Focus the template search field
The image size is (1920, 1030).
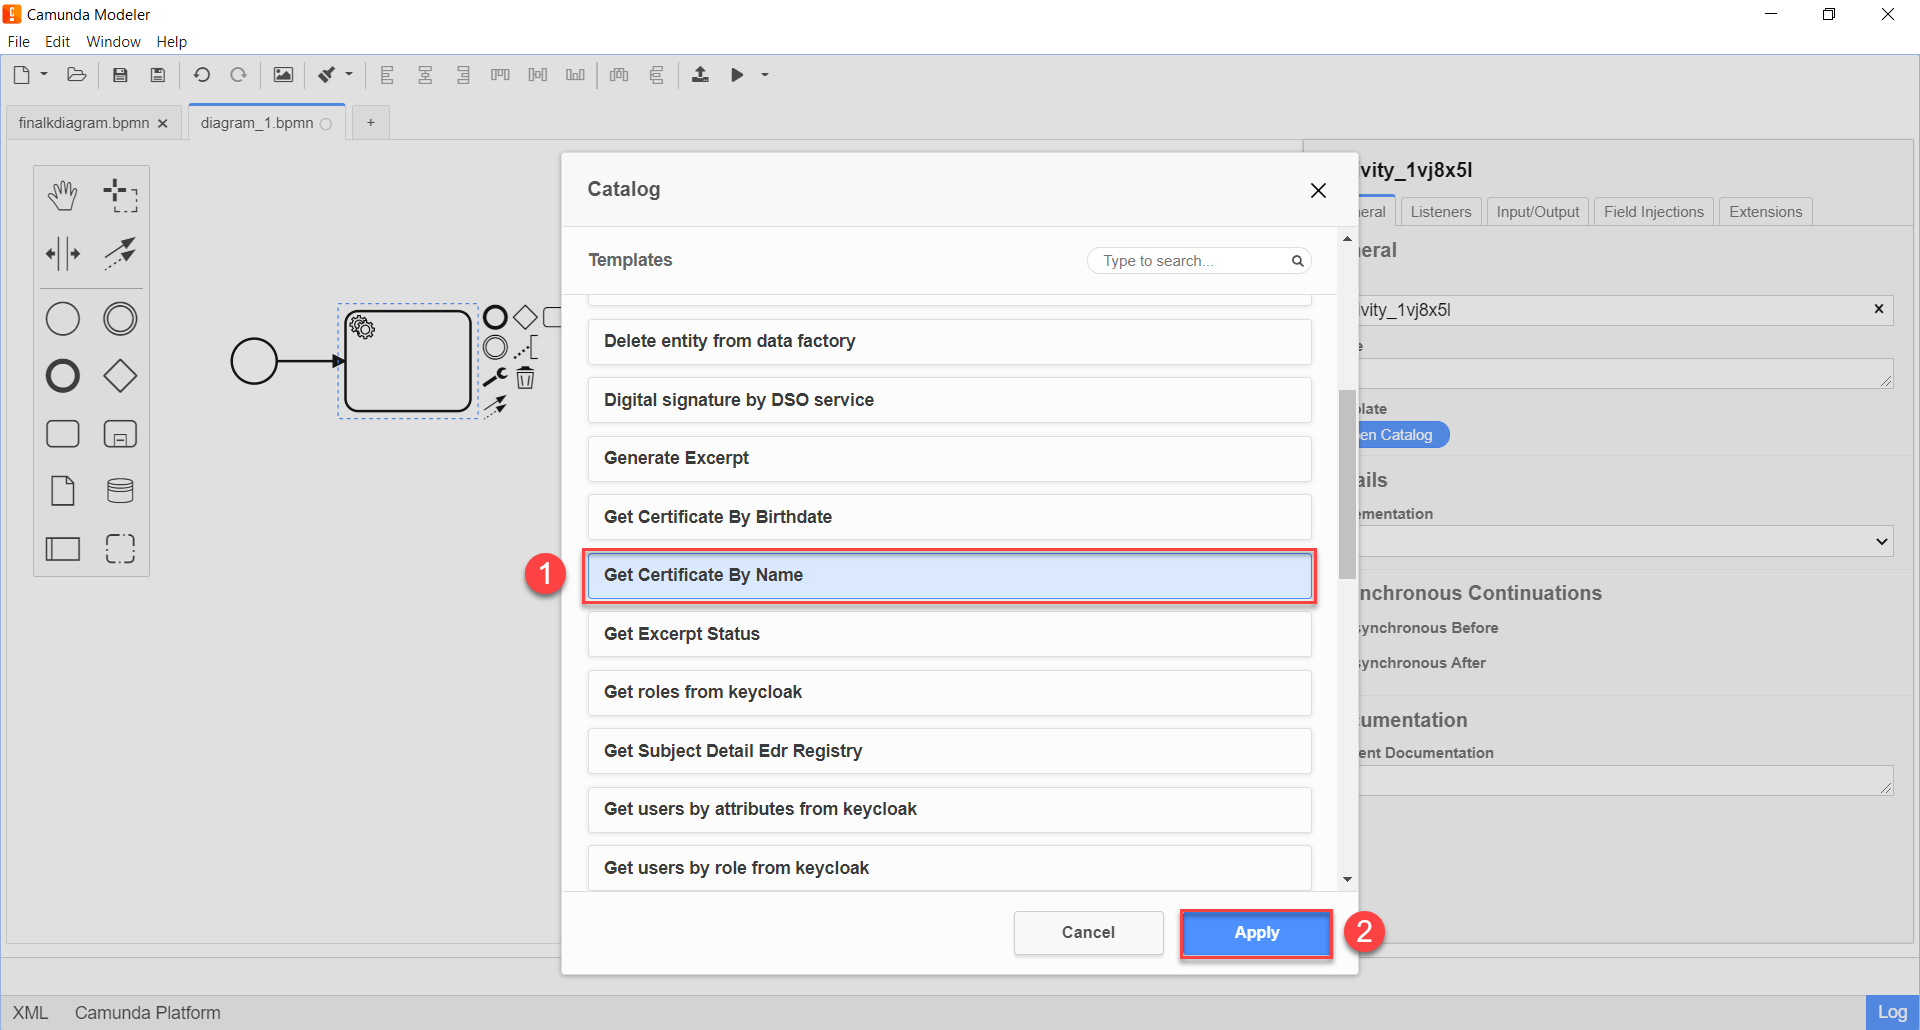click(x=1198, y=261)
